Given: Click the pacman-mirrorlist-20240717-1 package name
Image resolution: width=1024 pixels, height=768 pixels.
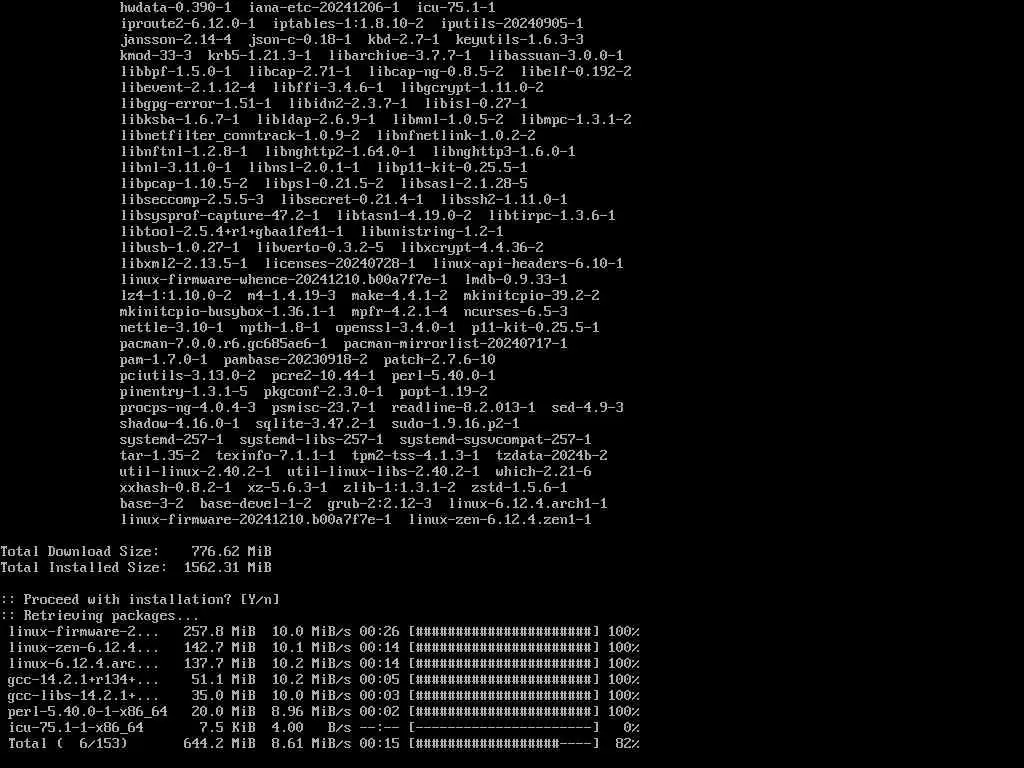Looking at the screenshot, I should pos(456,344).
